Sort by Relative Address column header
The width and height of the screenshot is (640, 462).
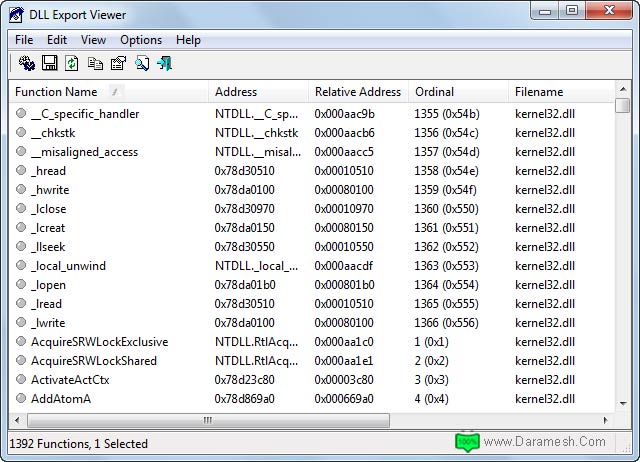tap(357, 92)
